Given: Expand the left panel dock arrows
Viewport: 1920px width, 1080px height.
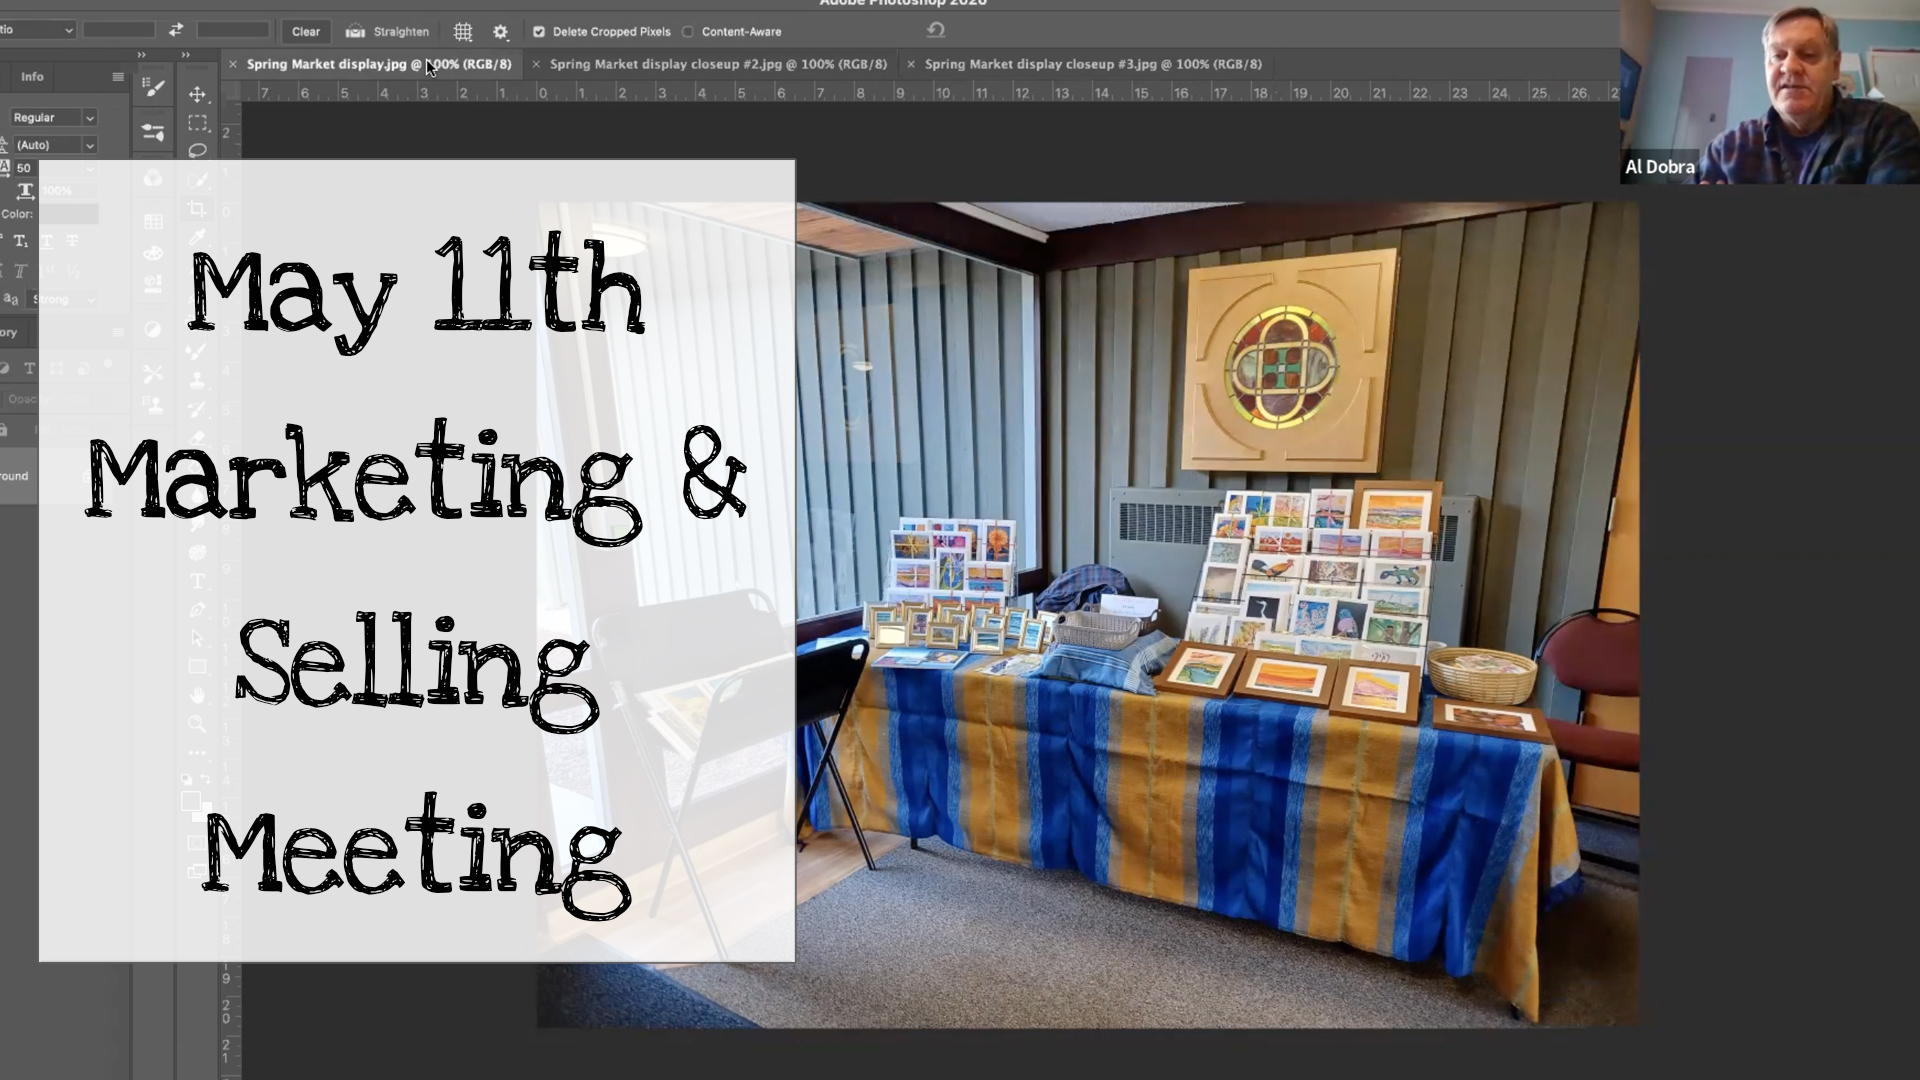Looking at the screenshot, I should point(141,55).
